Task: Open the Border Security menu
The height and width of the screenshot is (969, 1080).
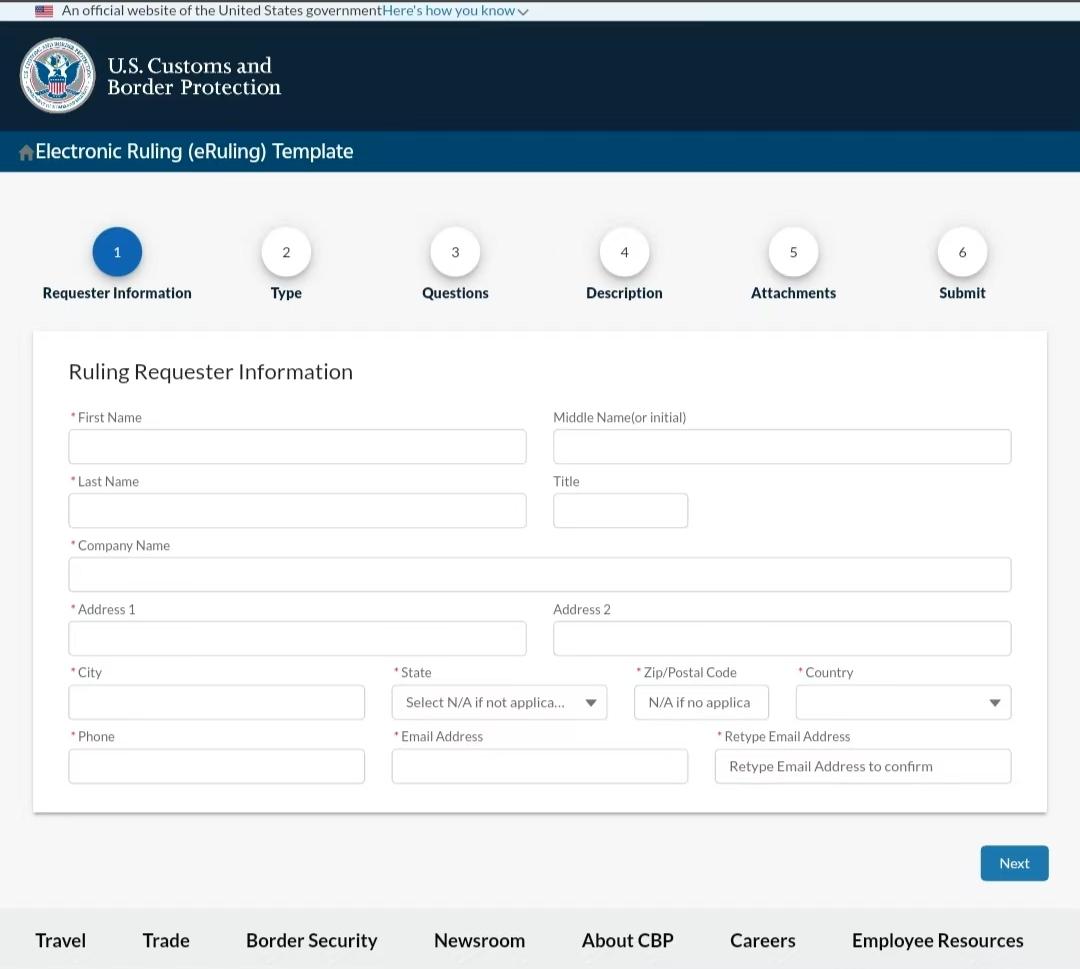Action: pos(311,941)
